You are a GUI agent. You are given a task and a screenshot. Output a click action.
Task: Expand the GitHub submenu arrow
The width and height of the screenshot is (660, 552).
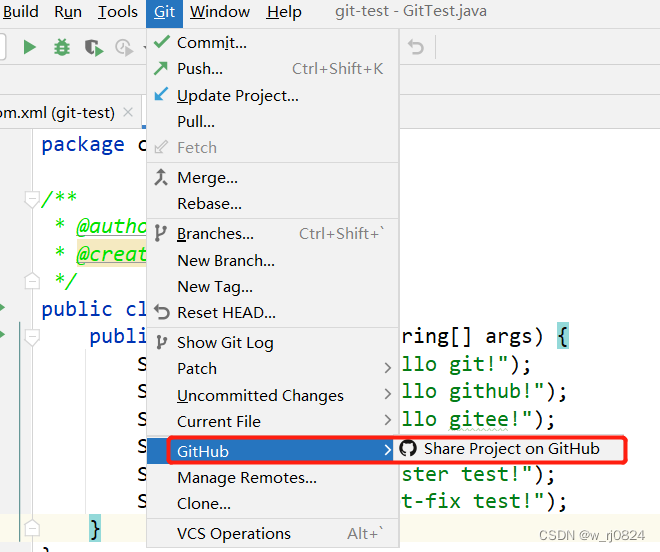click(388, 450)
